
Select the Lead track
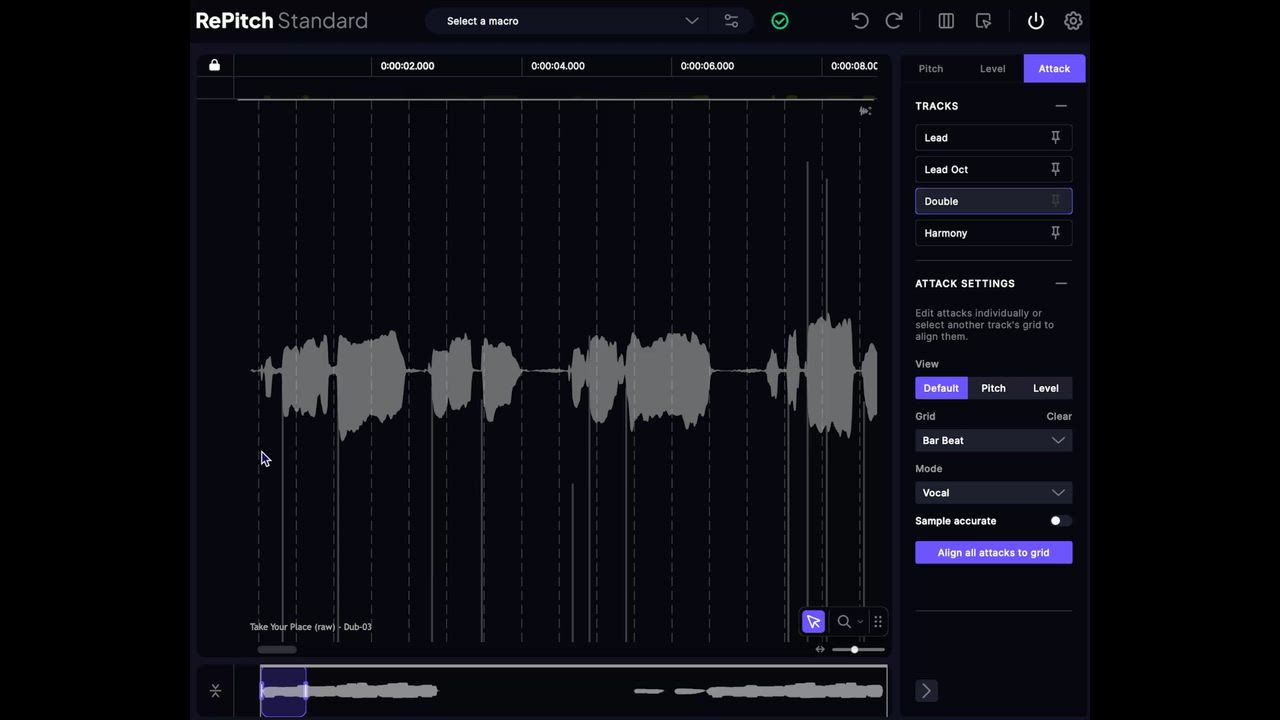point(993,138)
